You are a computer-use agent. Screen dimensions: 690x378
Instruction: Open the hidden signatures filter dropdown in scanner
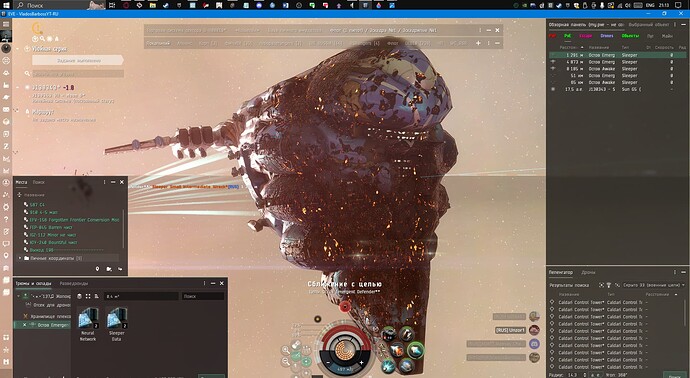point(653,285)
